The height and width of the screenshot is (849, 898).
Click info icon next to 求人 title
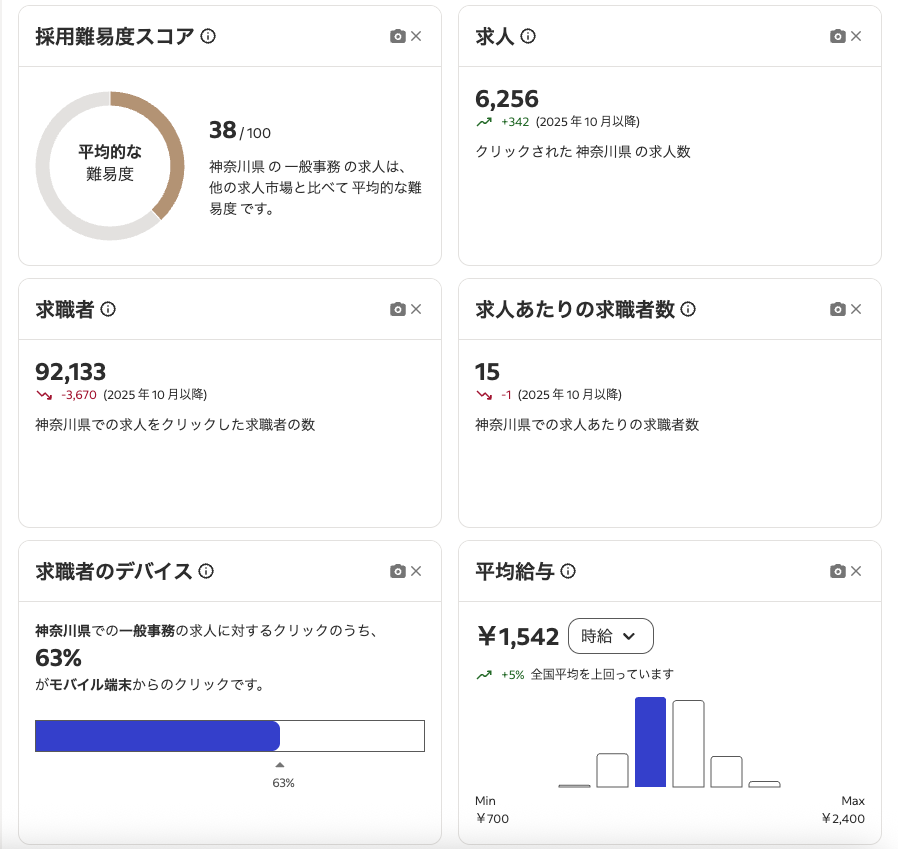pos(528,36)
